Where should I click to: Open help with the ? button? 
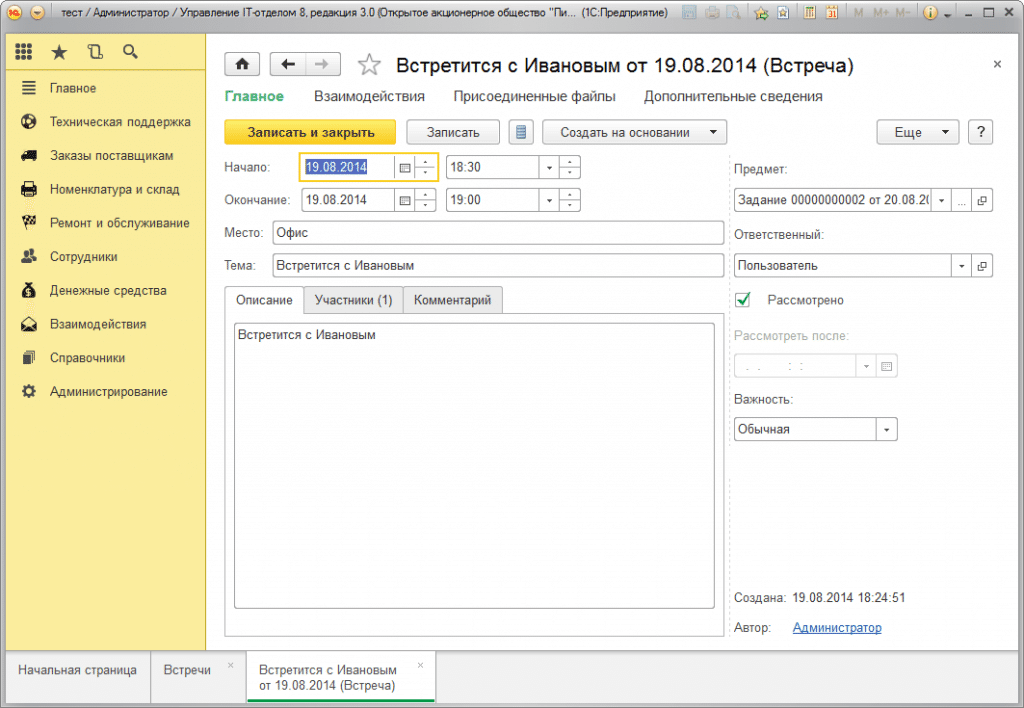[980, 132]
